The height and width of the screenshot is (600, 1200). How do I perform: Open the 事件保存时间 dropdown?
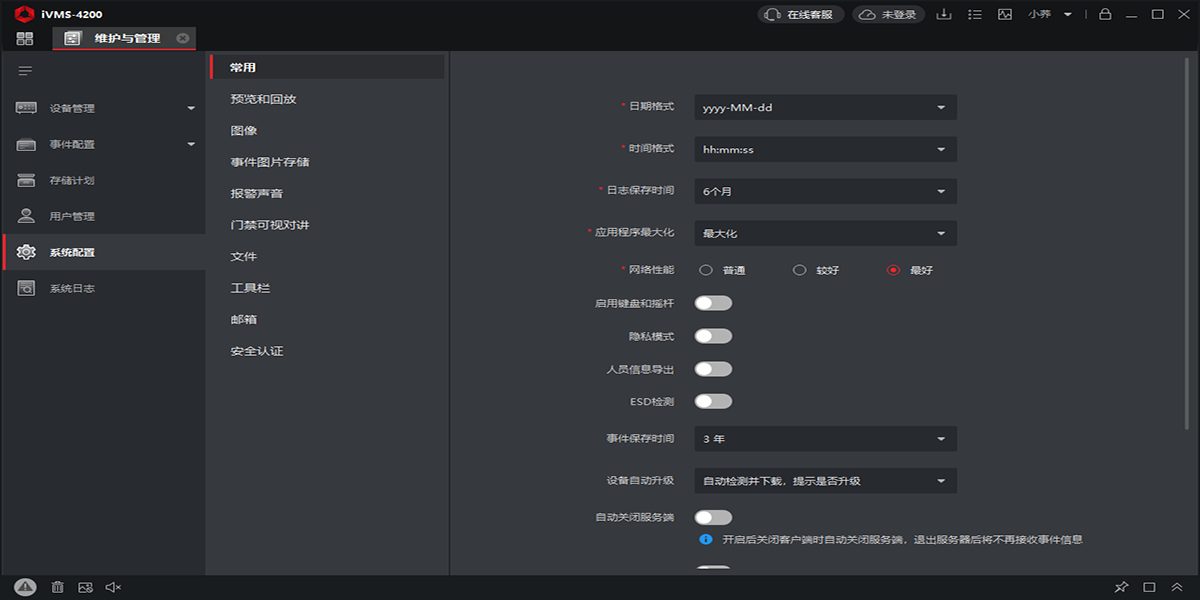pos(826,439)
